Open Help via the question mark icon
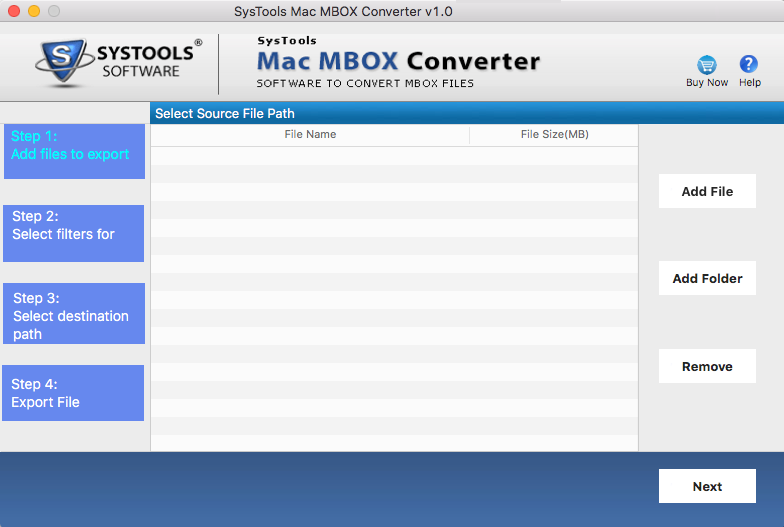Image resolution: width=784 pixels, height=527 pixels. pos(748,64)
